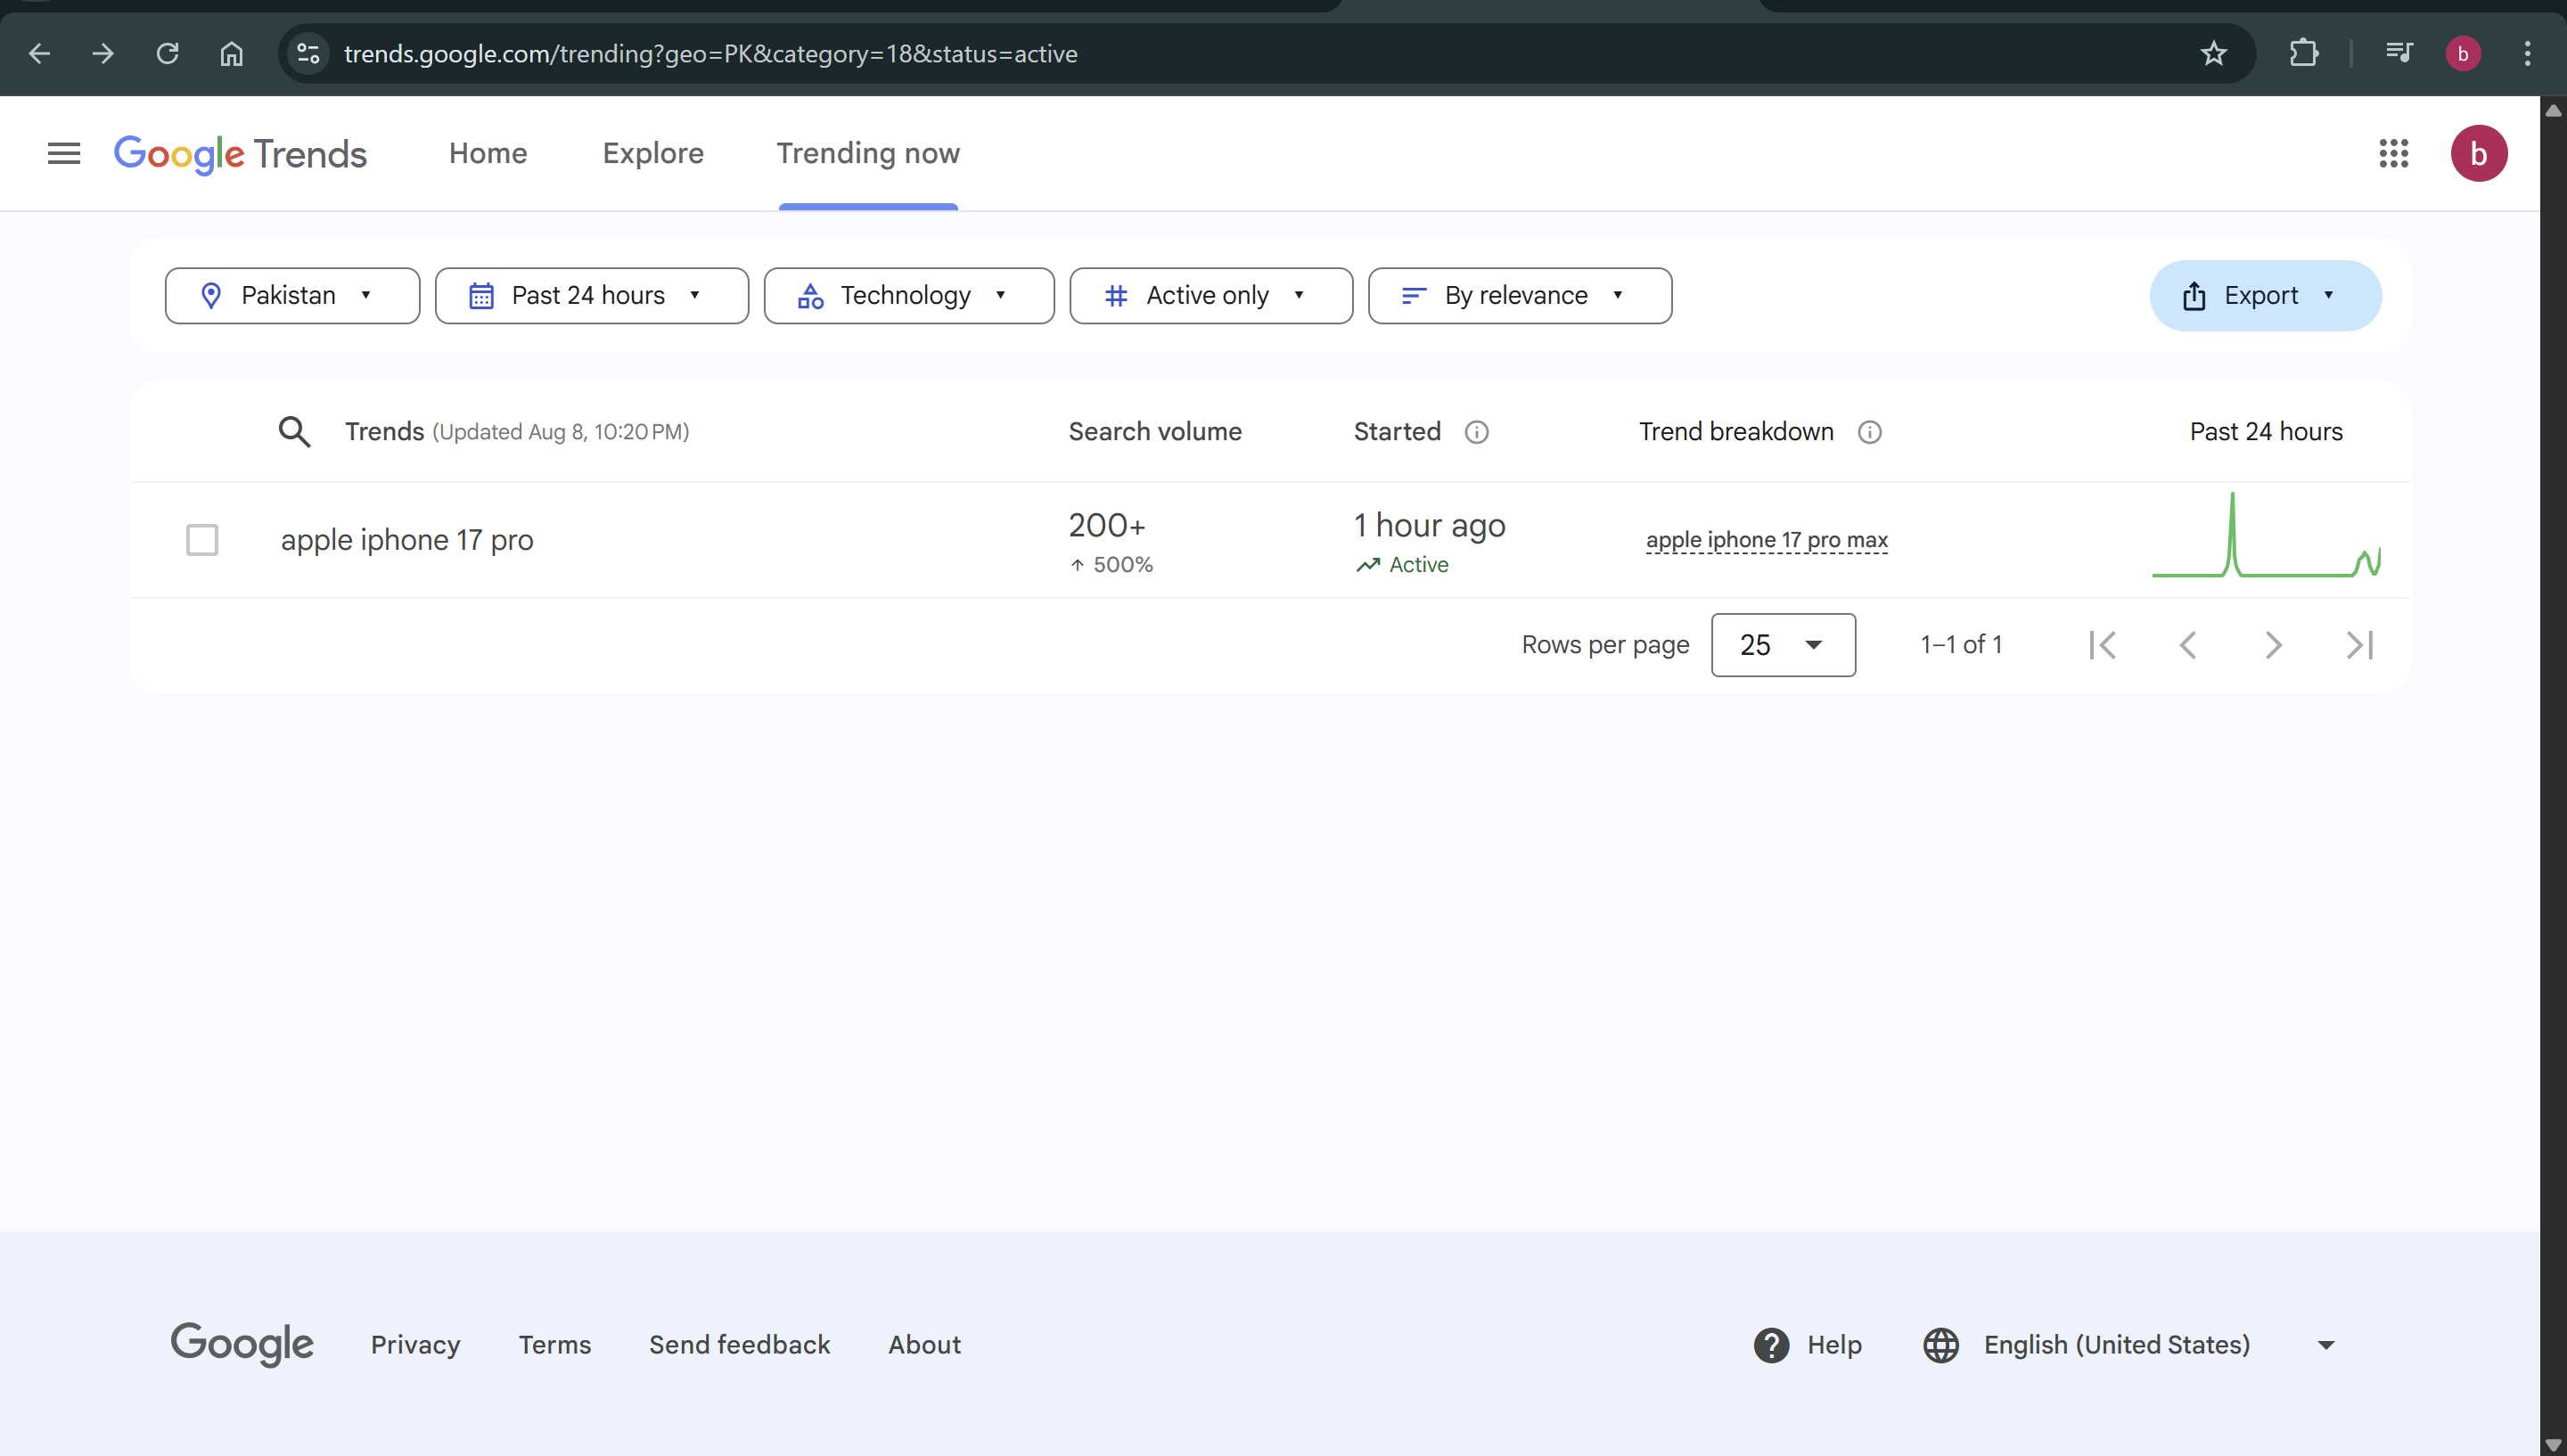The image size is (2567, 1456).
Task: Reload the page in the browser
Action: coord(167,54)
